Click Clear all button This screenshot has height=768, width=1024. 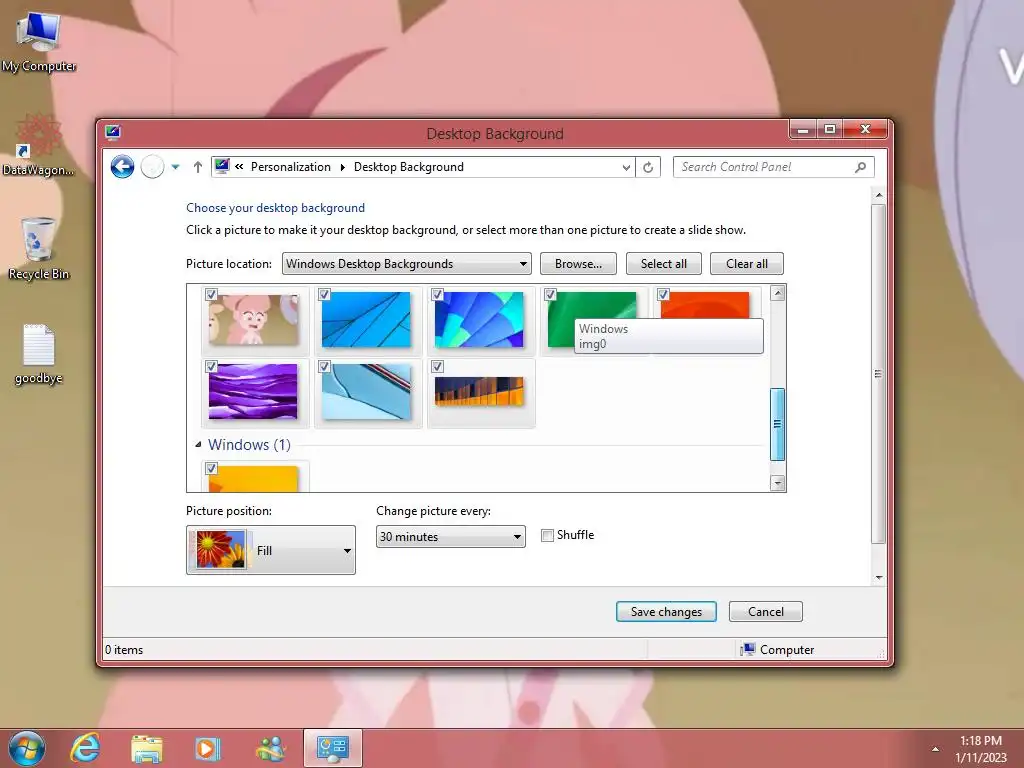(746, 264)
